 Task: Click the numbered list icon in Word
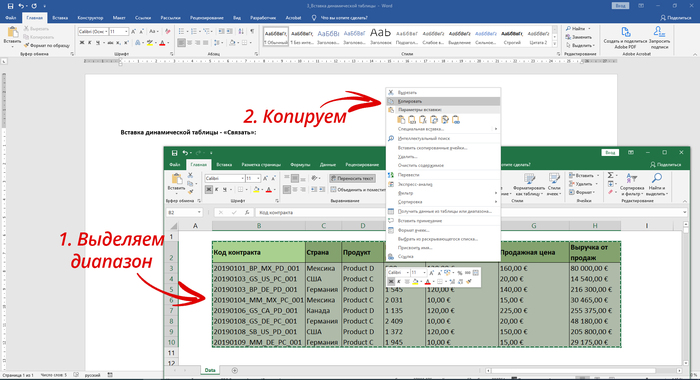[x=194, y=31]
